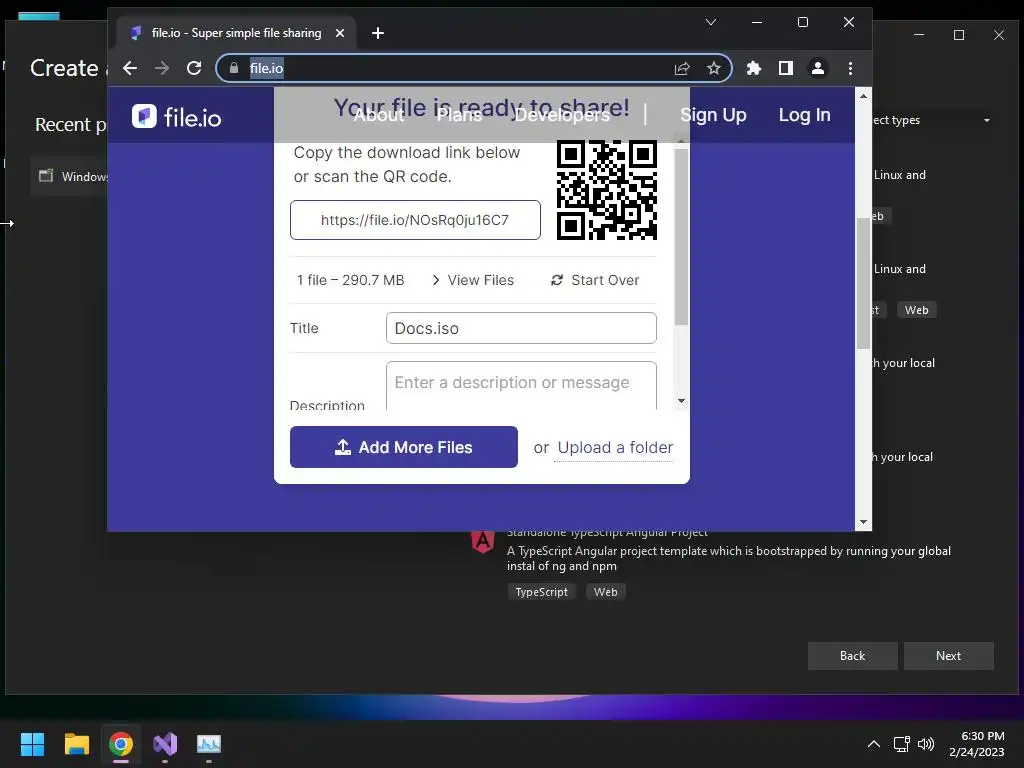
Task: Click Back in Visual Studio window
Action: click(x=852, y=656)
